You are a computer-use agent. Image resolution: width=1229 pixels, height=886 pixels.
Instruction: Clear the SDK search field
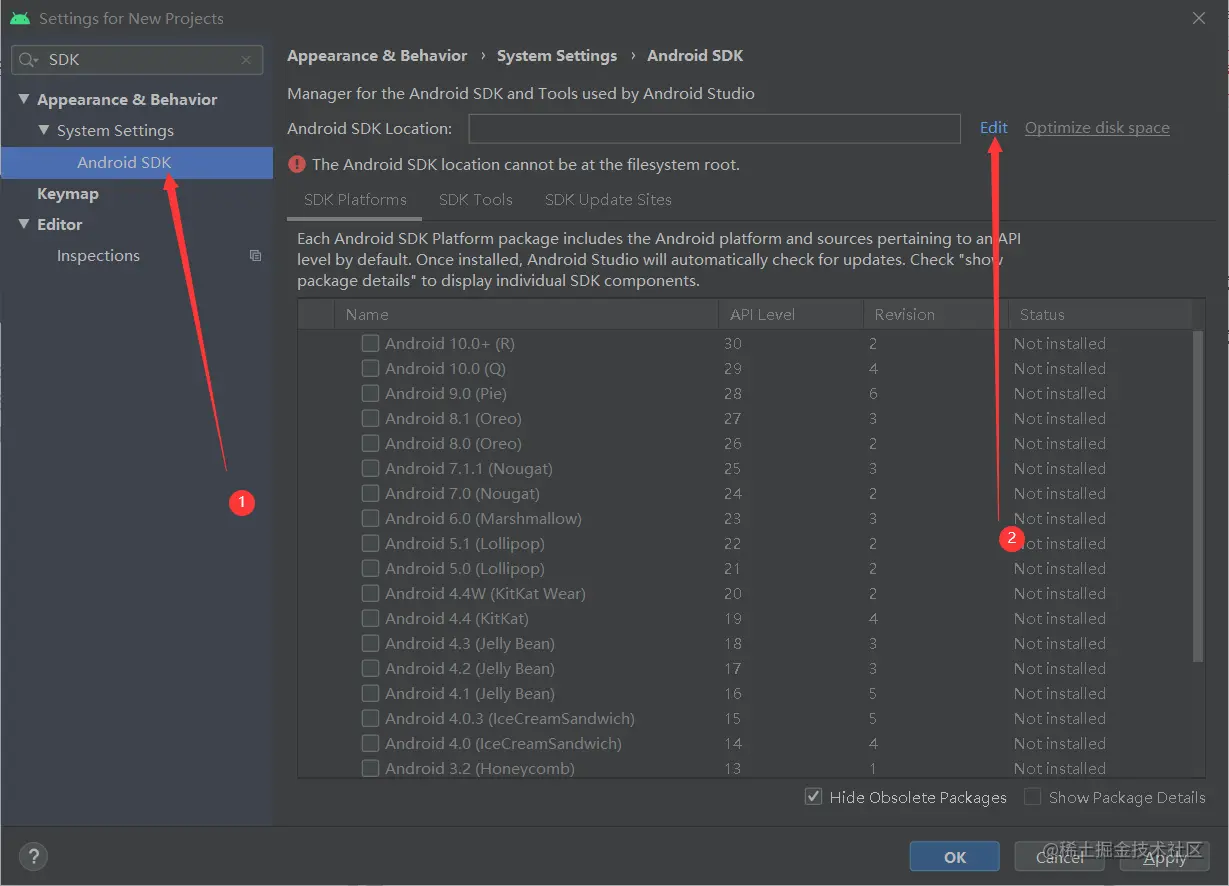coord(246,60)
